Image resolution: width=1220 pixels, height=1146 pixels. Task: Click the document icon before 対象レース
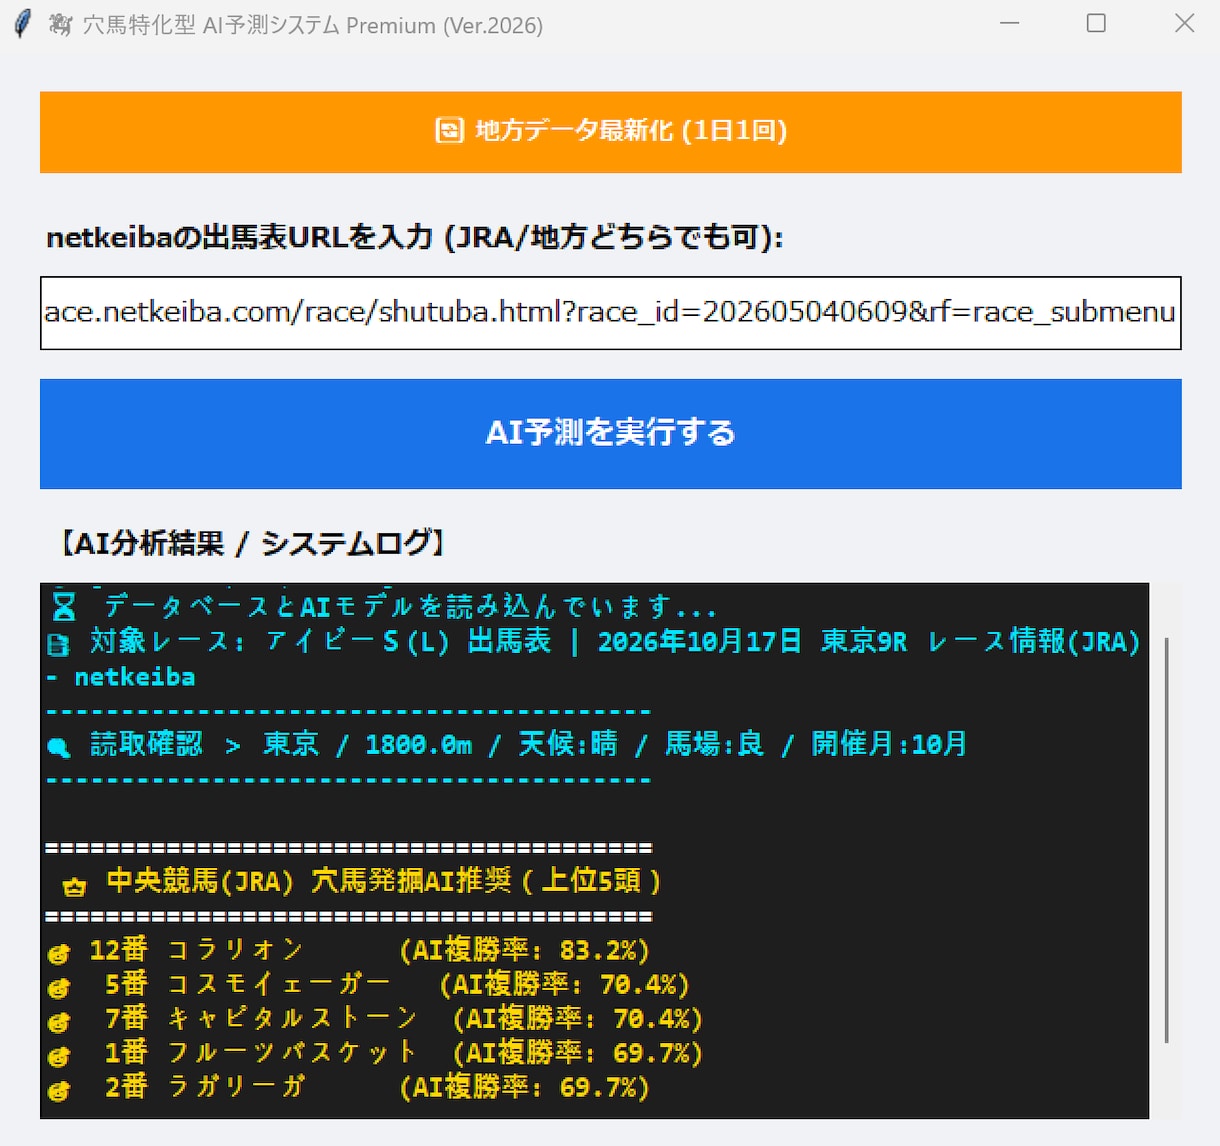[x=58, y=645]
